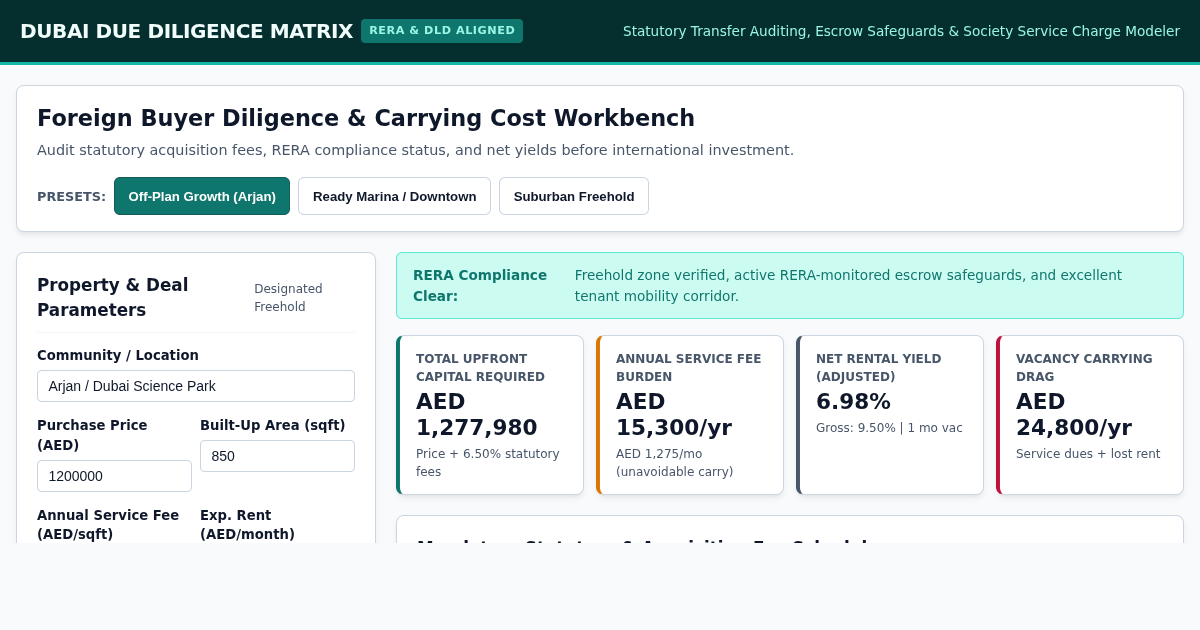The width and height of the screenshot is (1200, 630).
Task: Apply the Suburban Freehold preset
Action: pos(574,196)
